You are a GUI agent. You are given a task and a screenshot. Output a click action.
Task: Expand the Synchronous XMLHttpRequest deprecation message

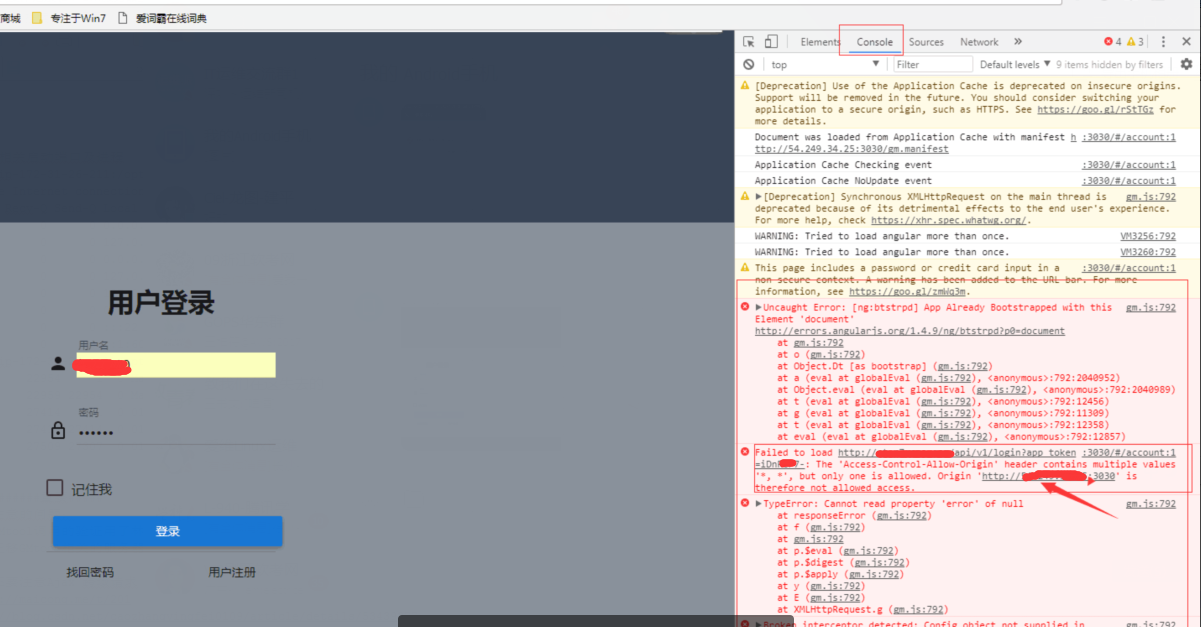(759, 197)
